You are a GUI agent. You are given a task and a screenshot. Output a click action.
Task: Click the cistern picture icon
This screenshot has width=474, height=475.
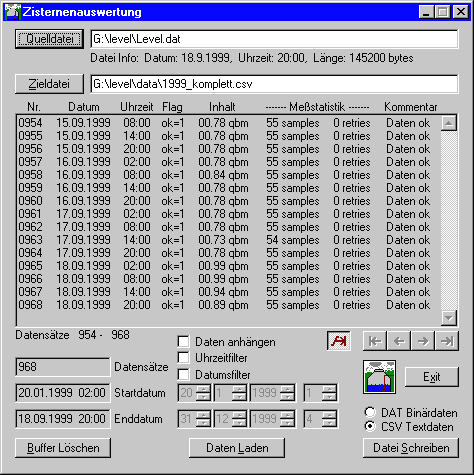[380, 377]
